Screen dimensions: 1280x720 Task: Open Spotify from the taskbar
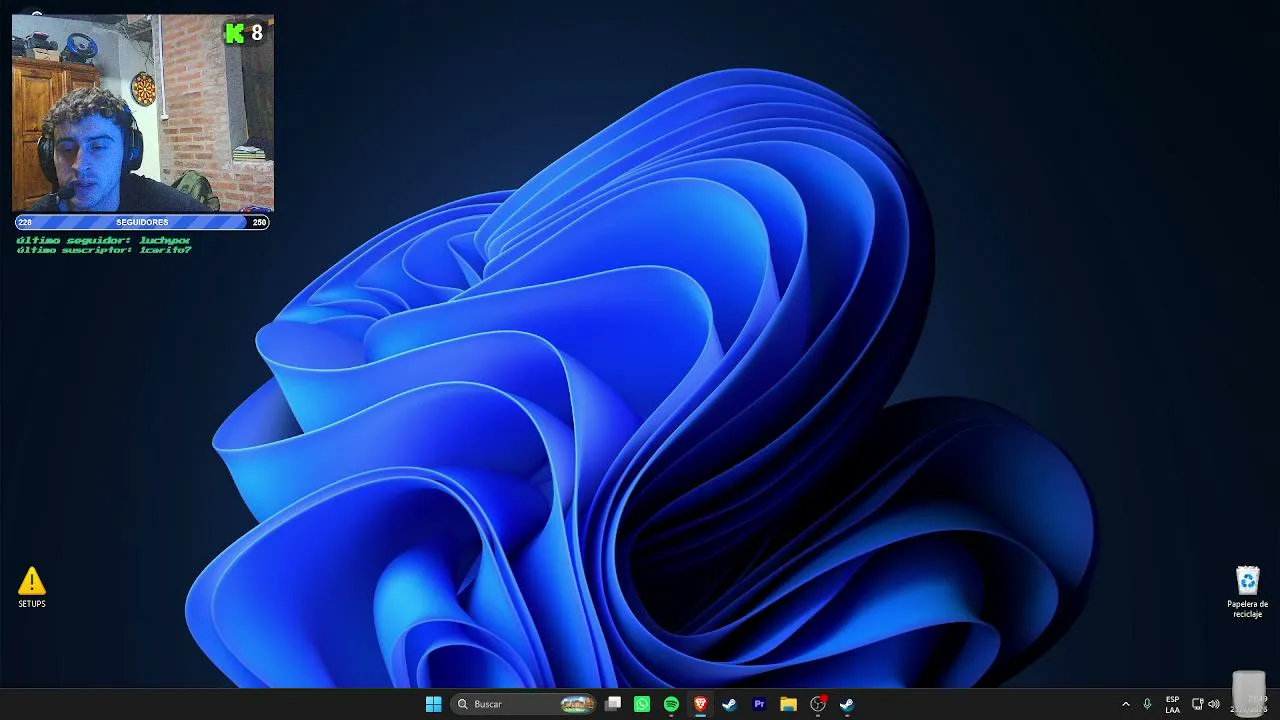pos(671,704)
